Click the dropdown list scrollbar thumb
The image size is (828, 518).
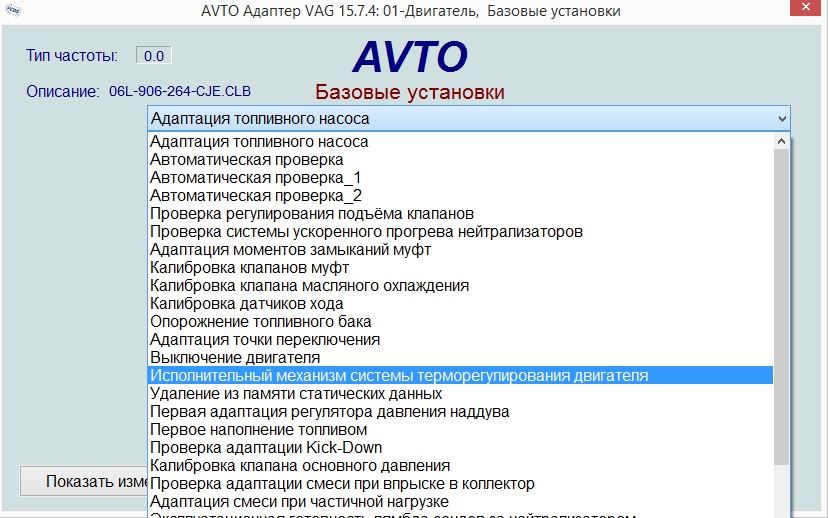click(x=782, y=307)
